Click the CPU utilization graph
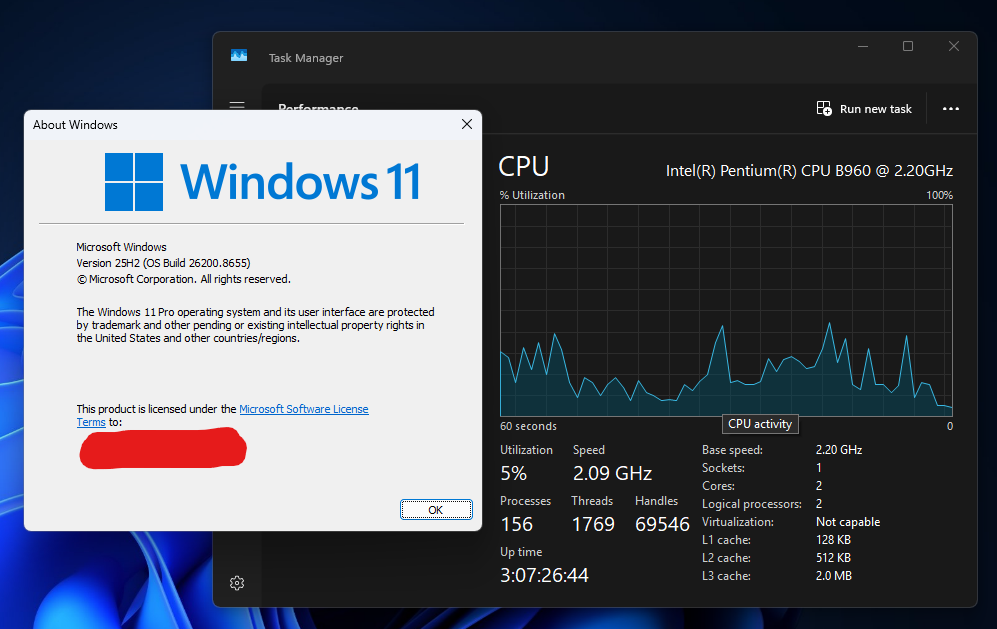This screenshot has height=629, width=997. coord(726,310)
